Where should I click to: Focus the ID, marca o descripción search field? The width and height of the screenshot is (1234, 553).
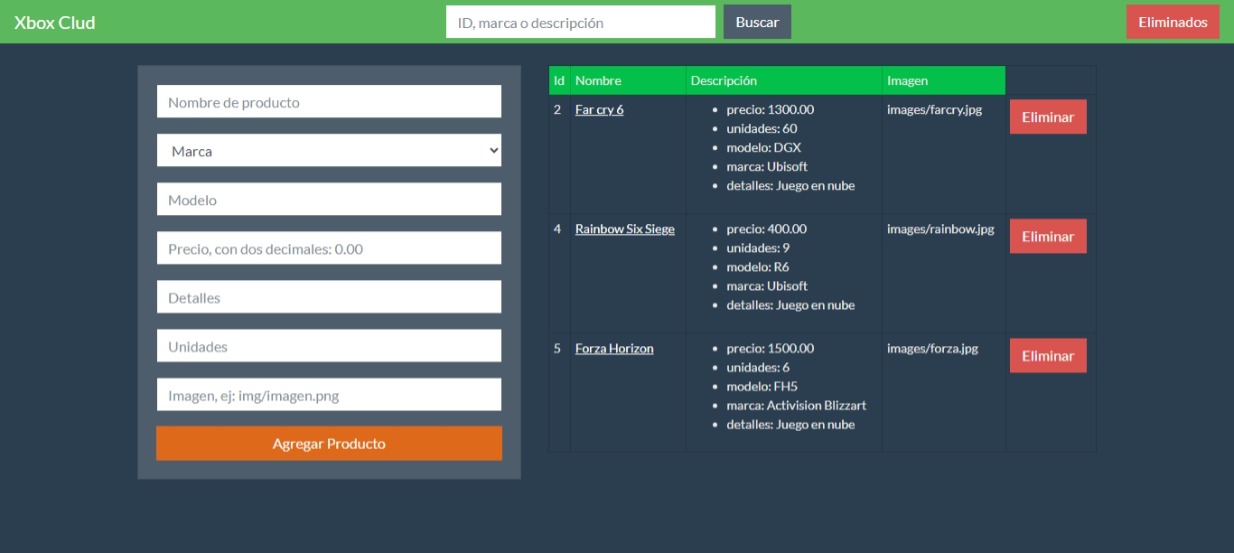(580, 22)
